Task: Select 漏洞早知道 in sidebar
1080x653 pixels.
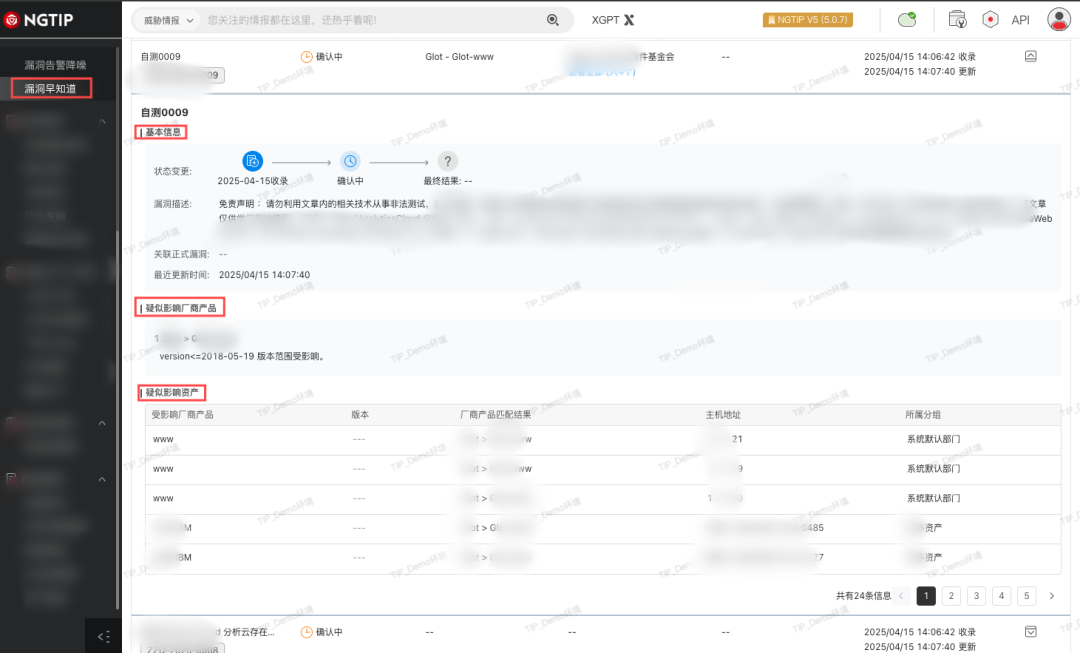Action: 51,88
